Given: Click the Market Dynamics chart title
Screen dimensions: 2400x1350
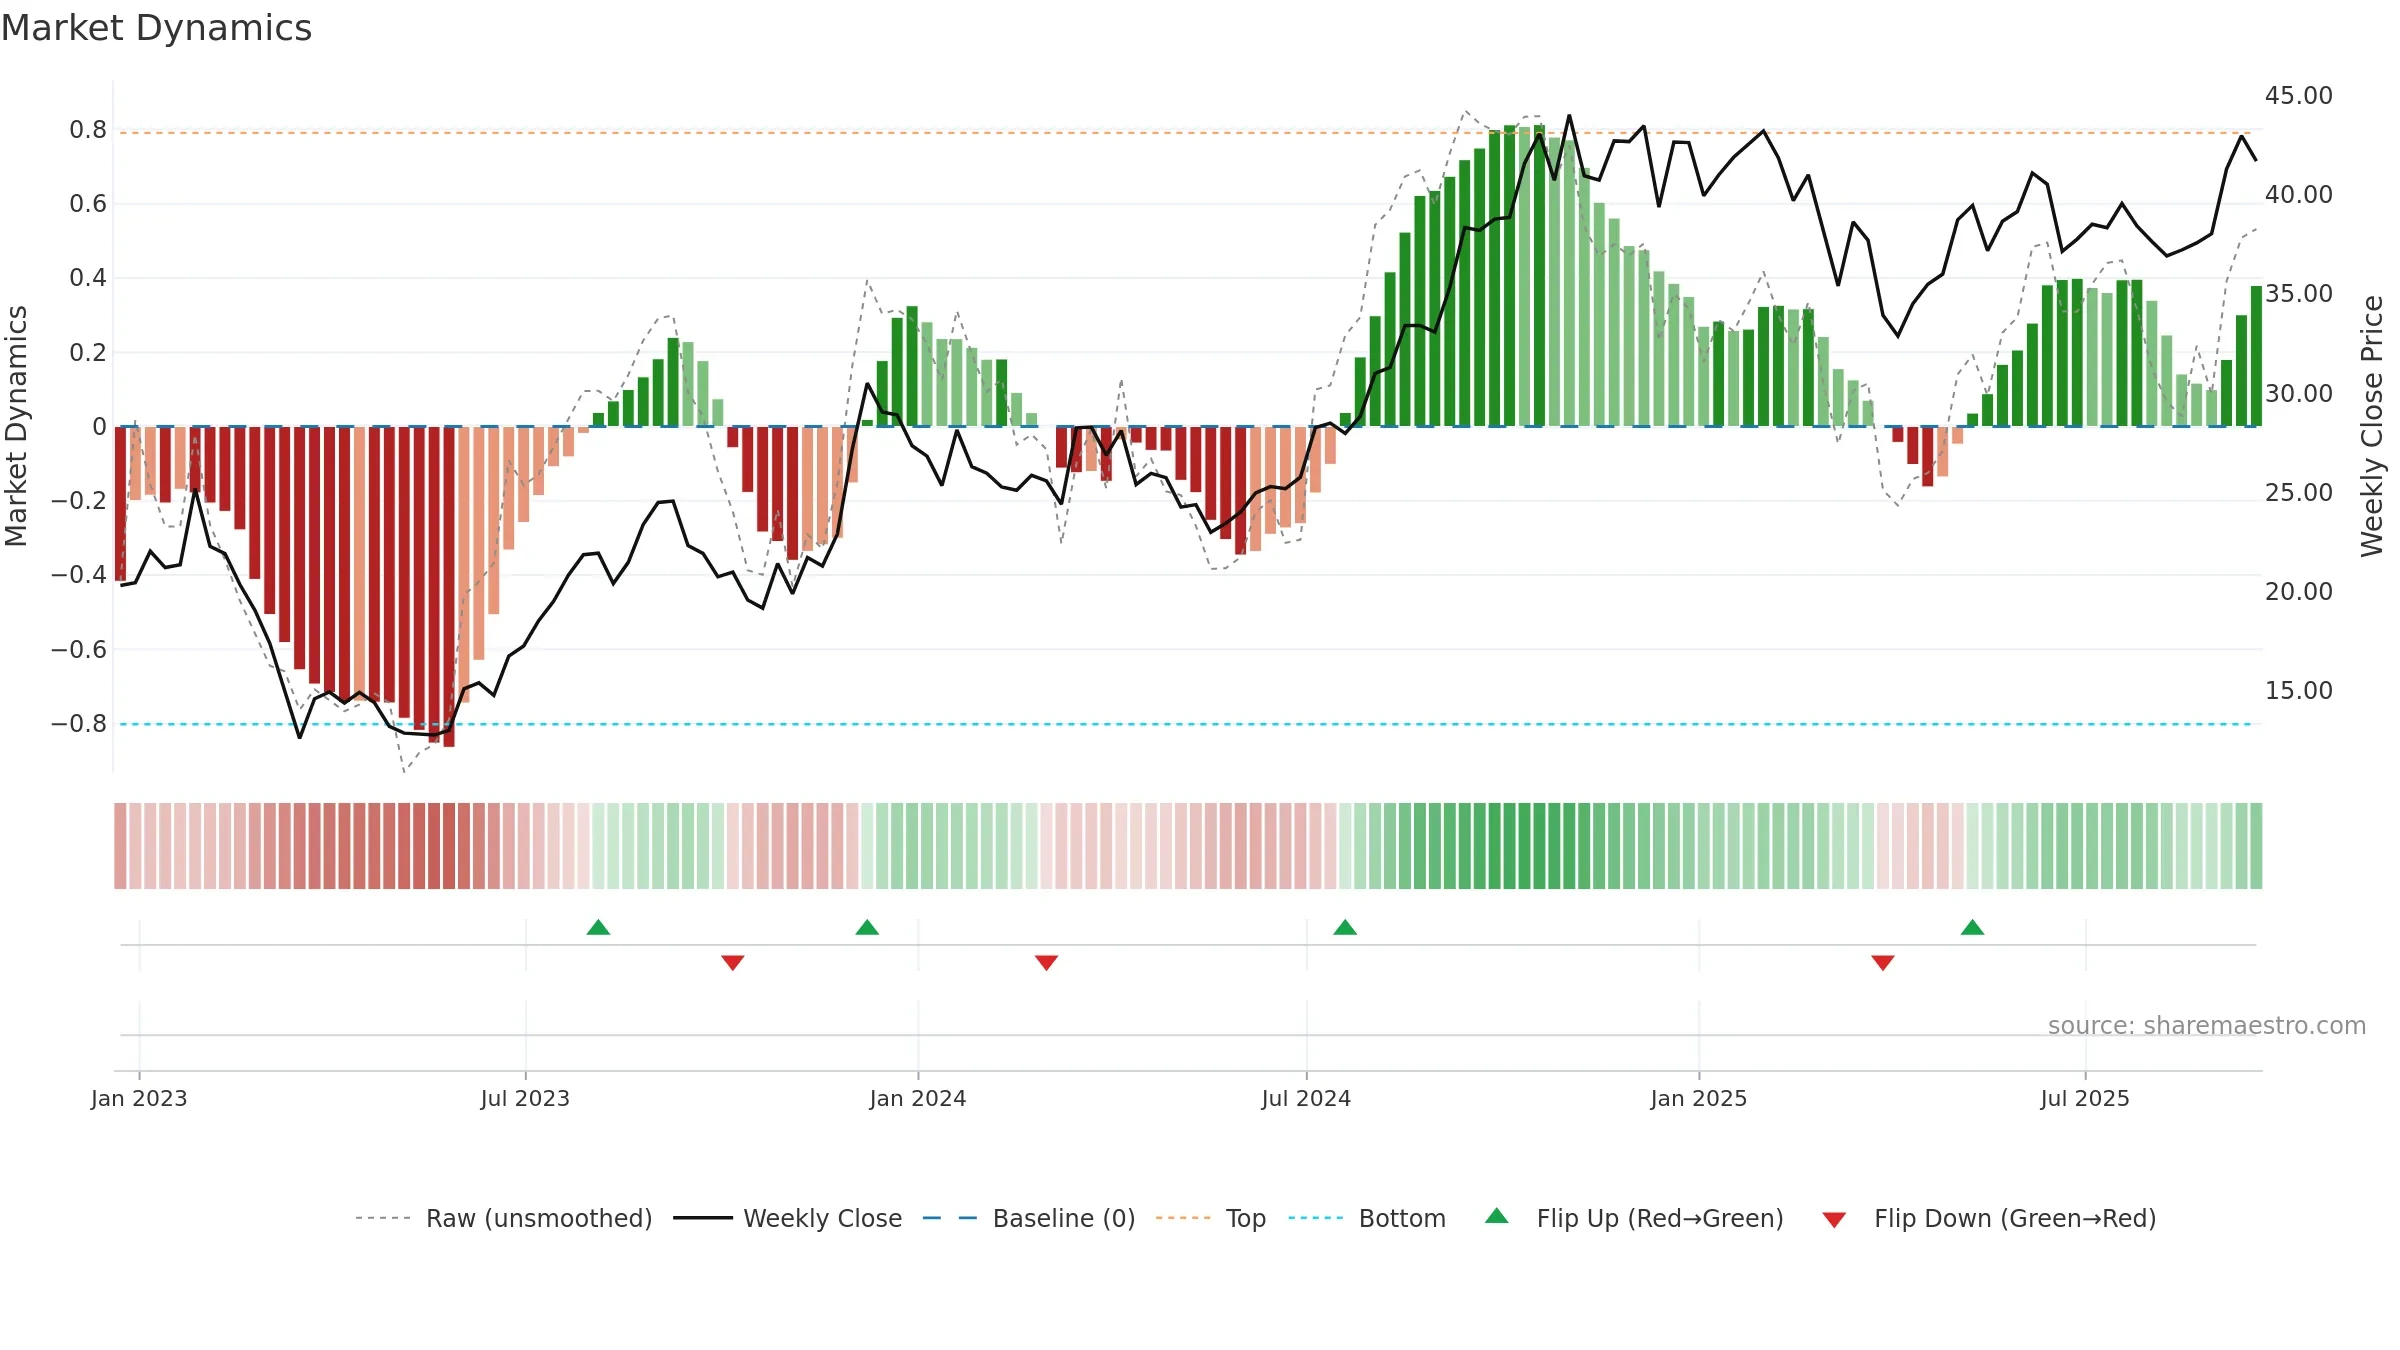Looking at the screenshot, I should (156, 28).
